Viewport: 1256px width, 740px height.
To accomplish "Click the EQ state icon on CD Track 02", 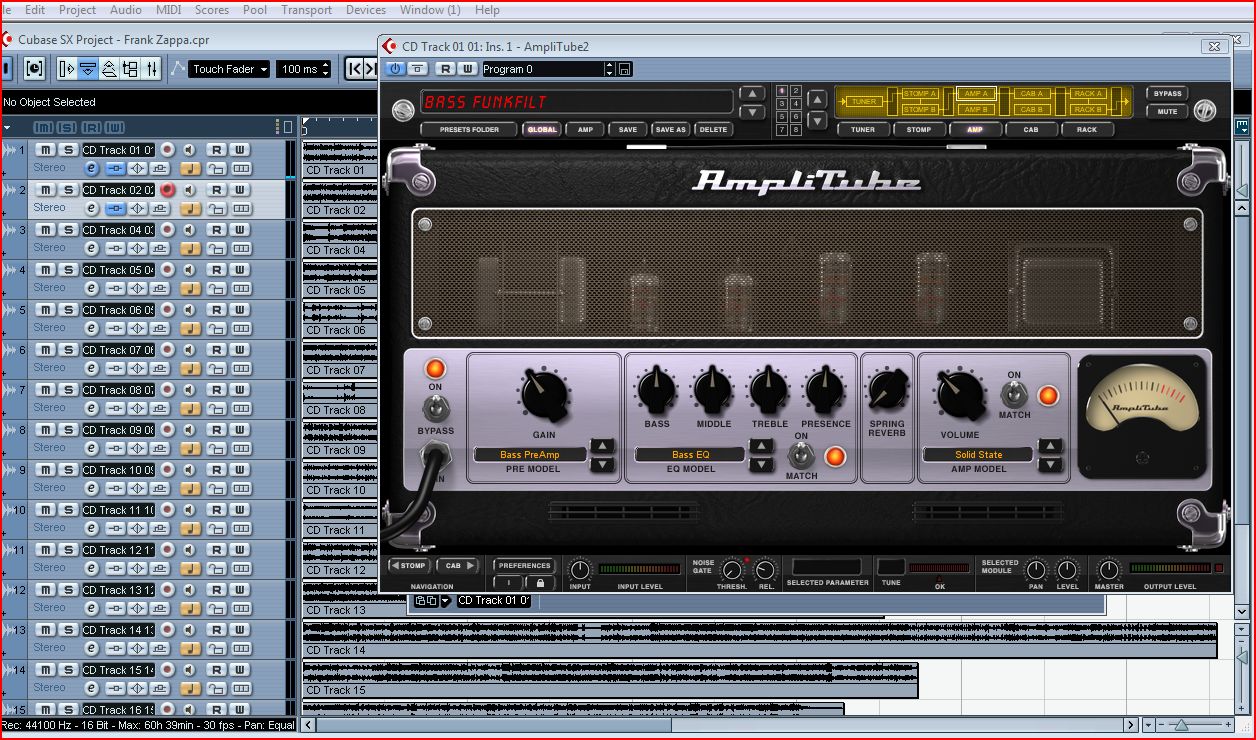I will (138, 208).
